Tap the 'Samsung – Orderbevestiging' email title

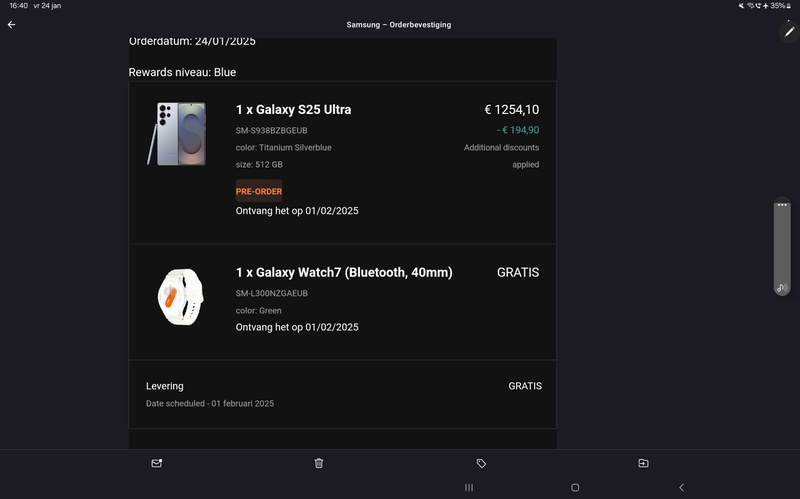point(398,24)
